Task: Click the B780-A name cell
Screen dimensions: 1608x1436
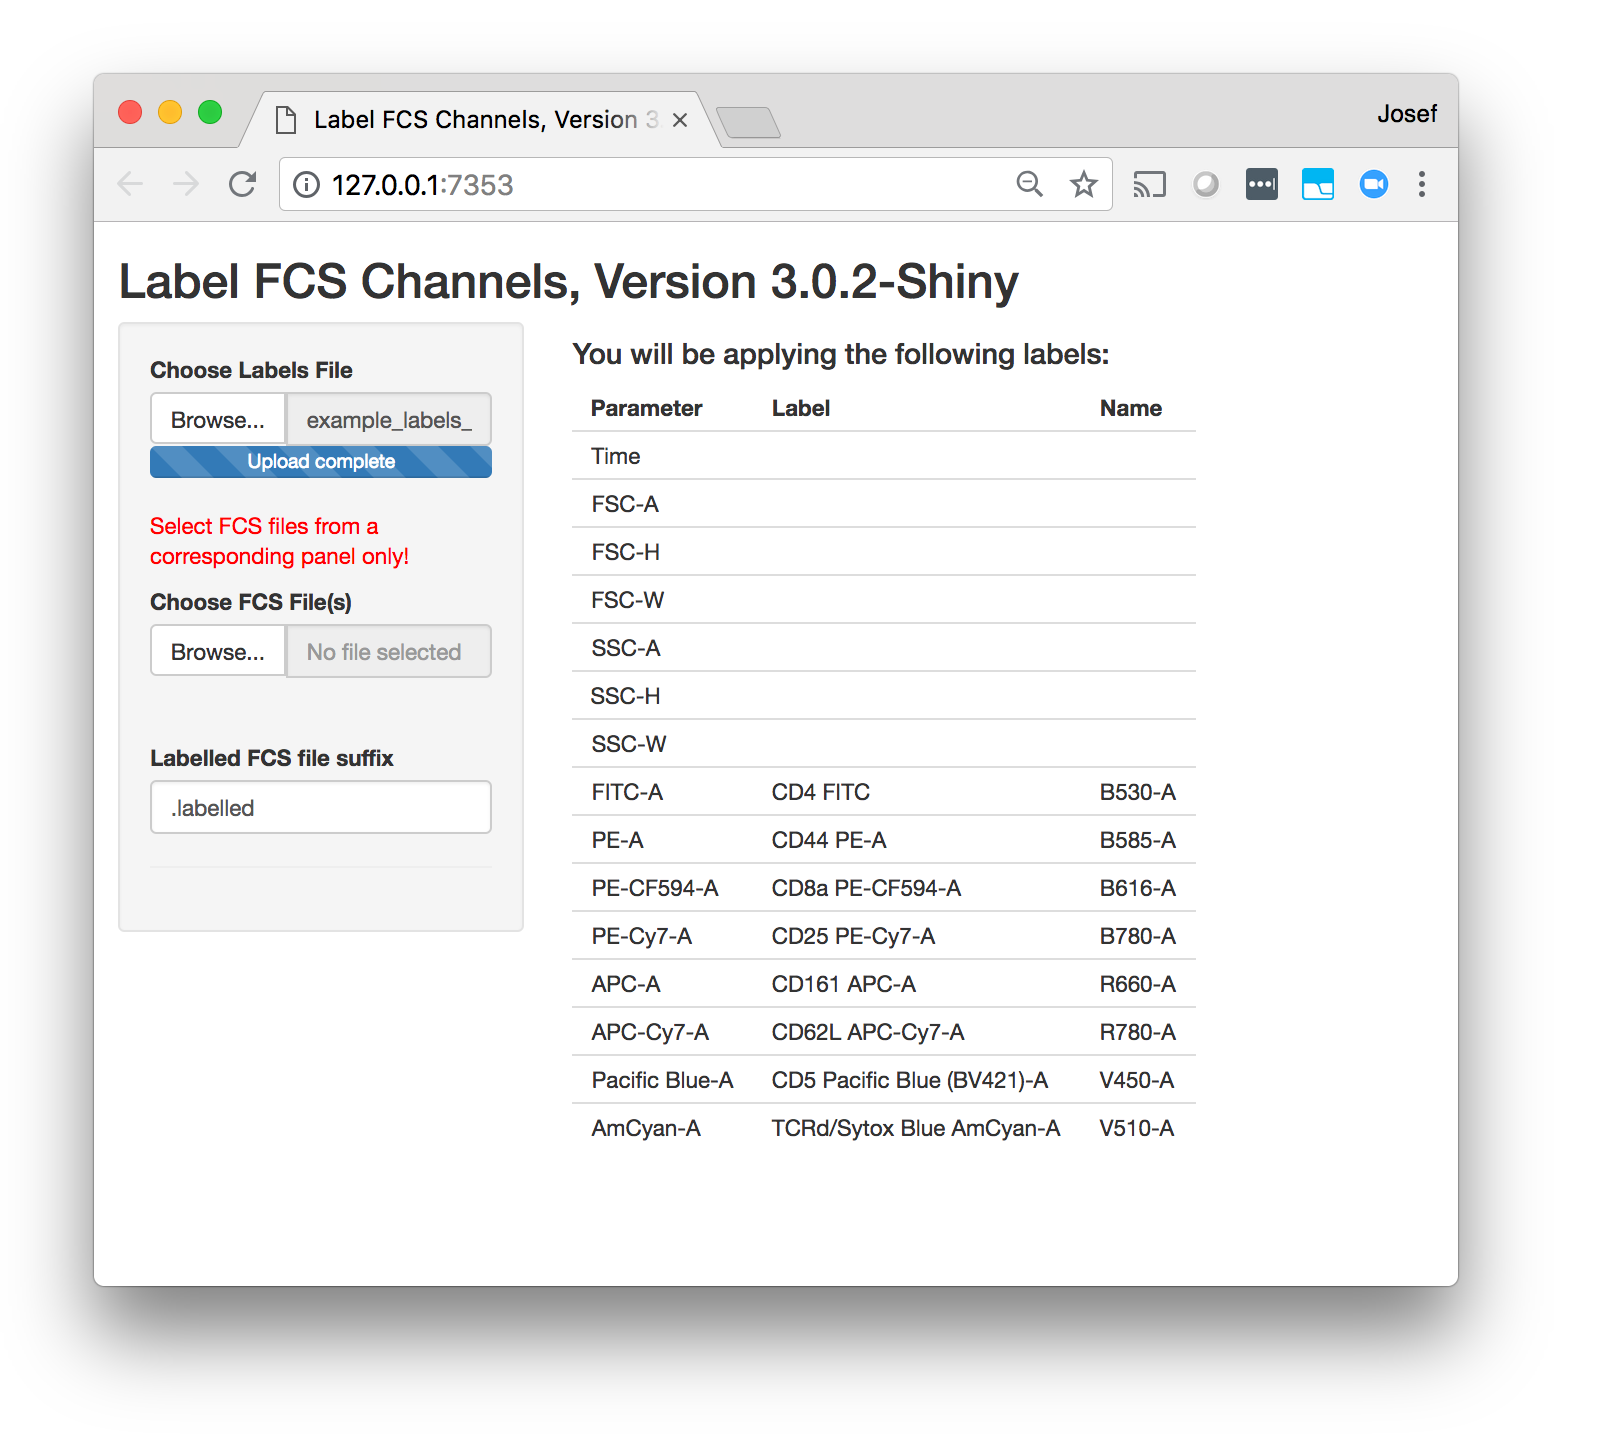Action: coord(1138,936)
